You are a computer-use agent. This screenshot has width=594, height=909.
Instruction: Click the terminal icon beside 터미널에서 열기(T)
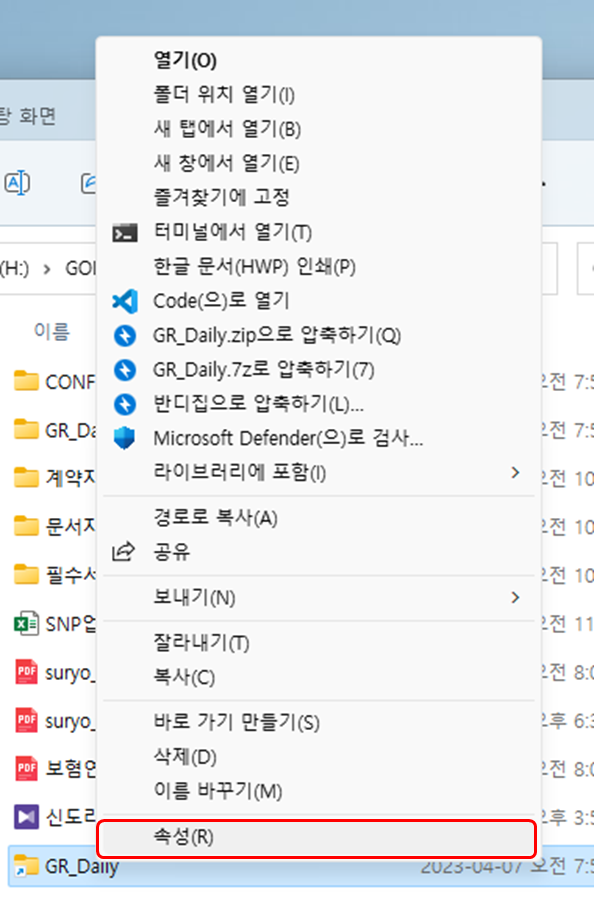125,233
